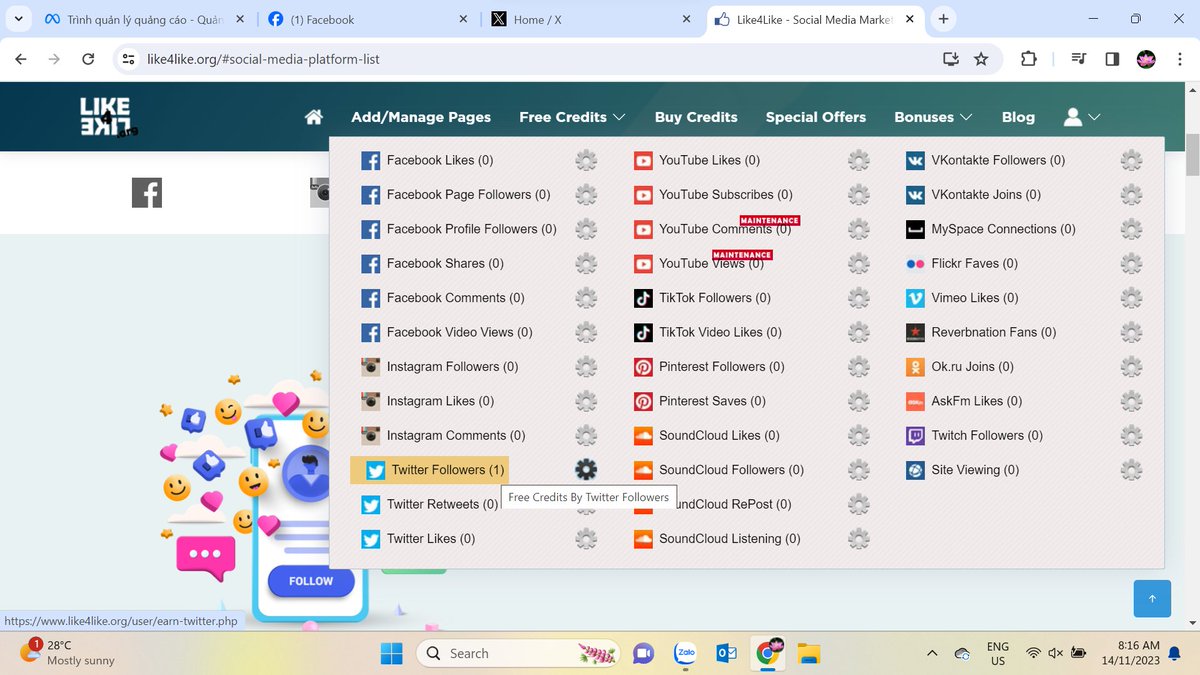Open settings gear for Twitter Likes
Screen dimensions: 1200x675
(x=586, y=538)
